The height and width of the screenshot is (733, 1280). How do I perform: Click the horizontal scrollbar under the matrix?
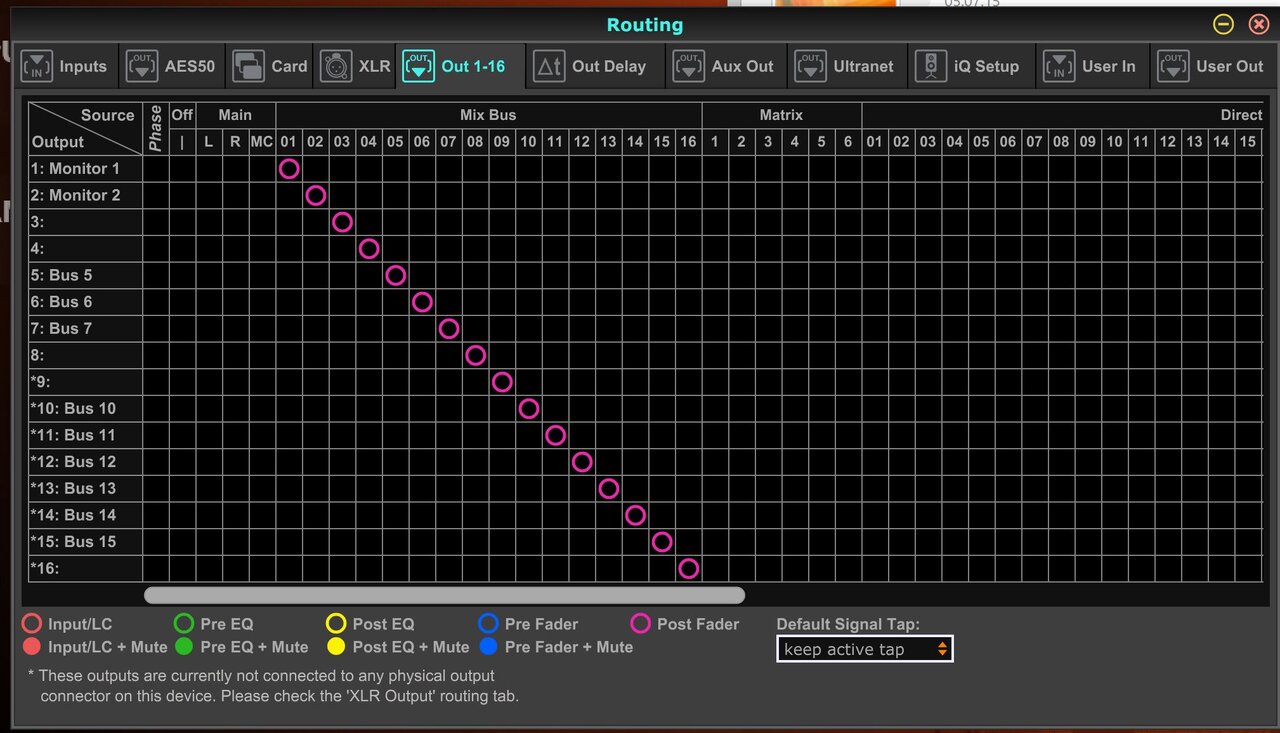pos(445,595)
